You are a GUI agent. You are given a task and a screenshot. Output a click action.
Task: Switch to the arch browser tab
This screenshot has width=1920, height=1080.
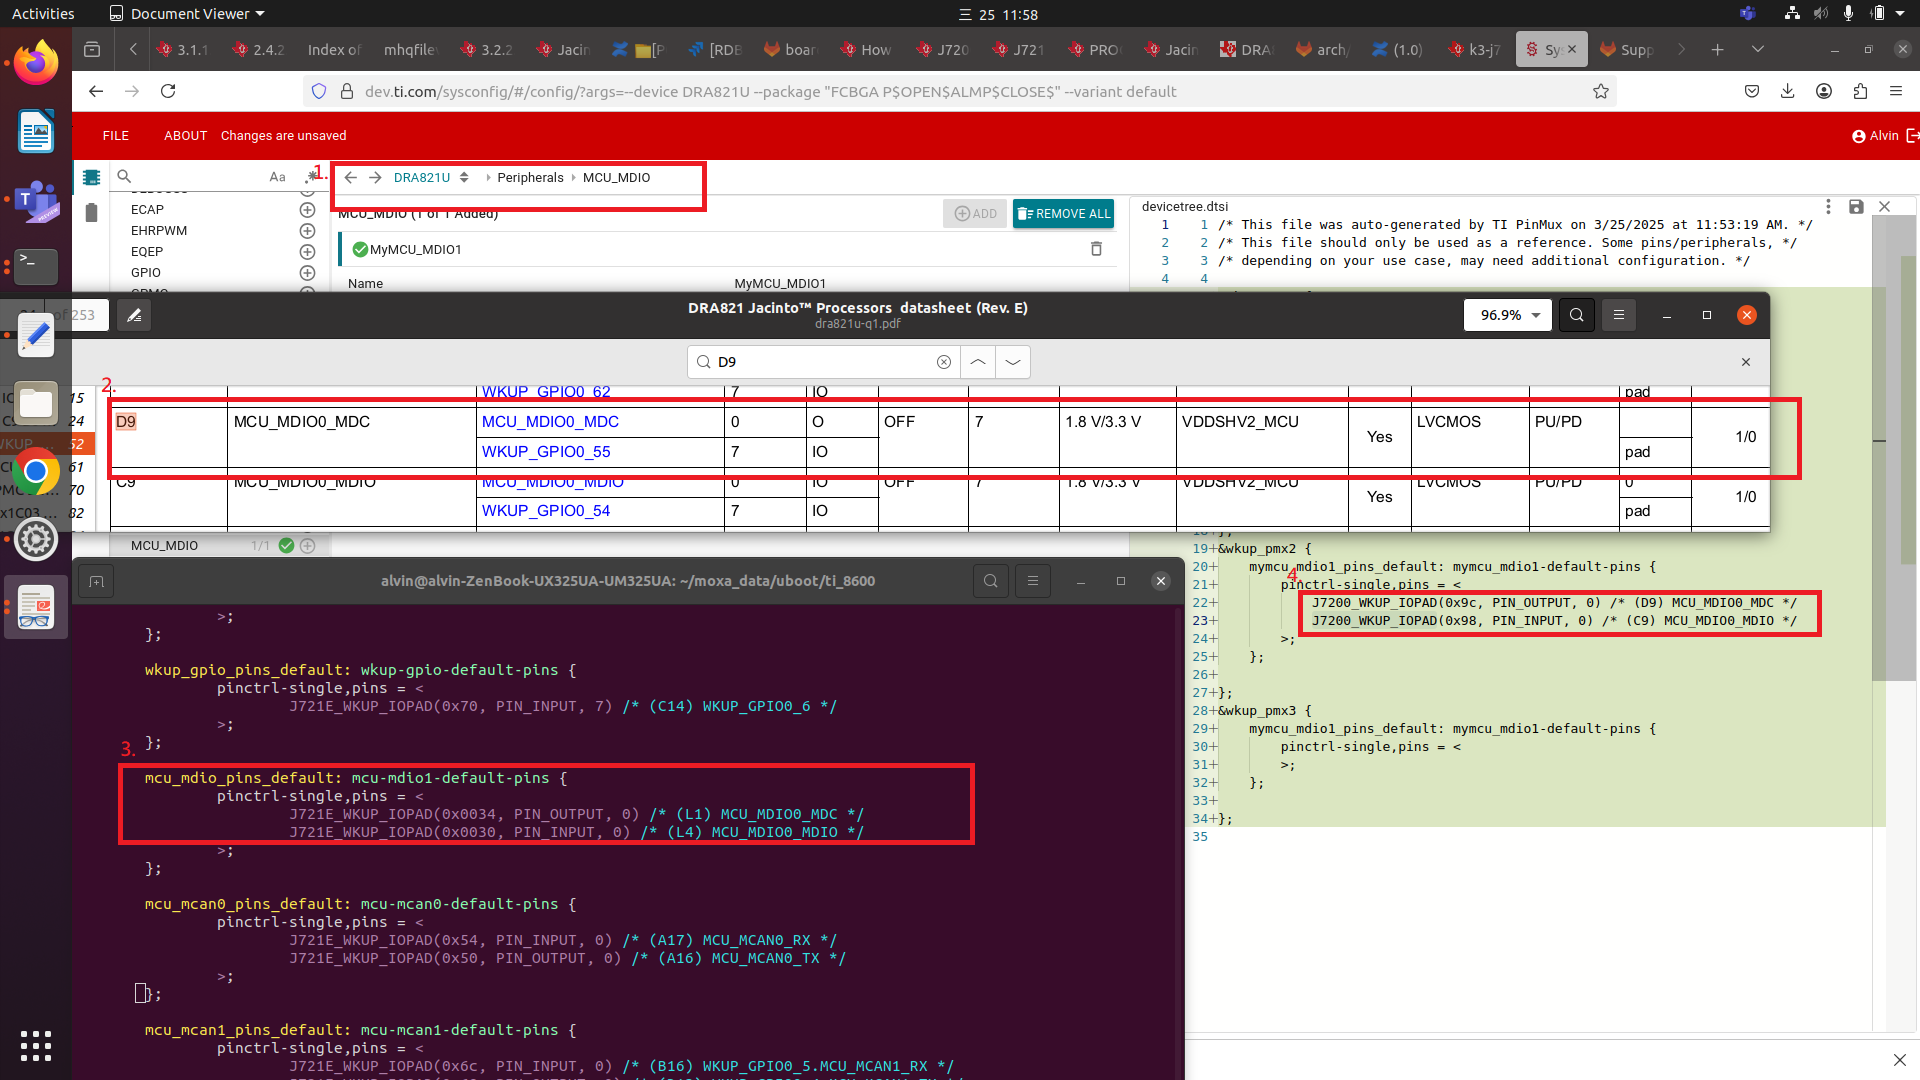(x=1322, y=49)
